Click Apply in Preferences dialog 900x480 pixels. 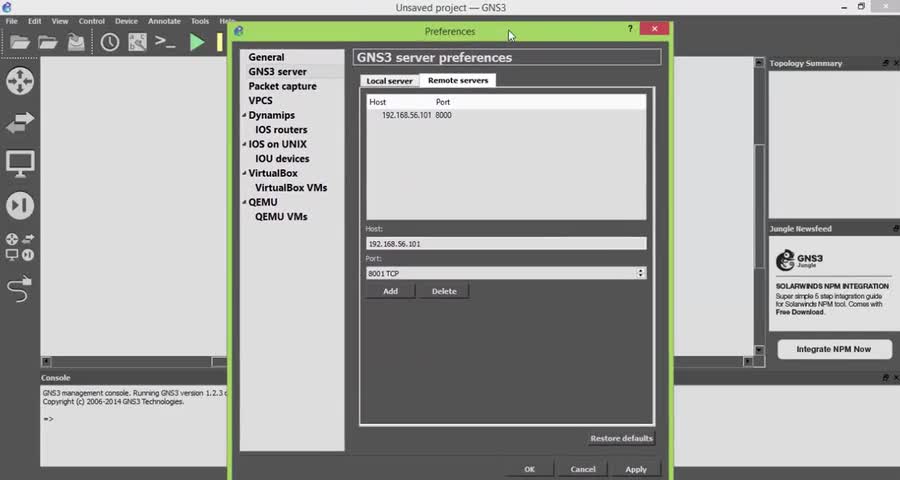tap(636, 469)
